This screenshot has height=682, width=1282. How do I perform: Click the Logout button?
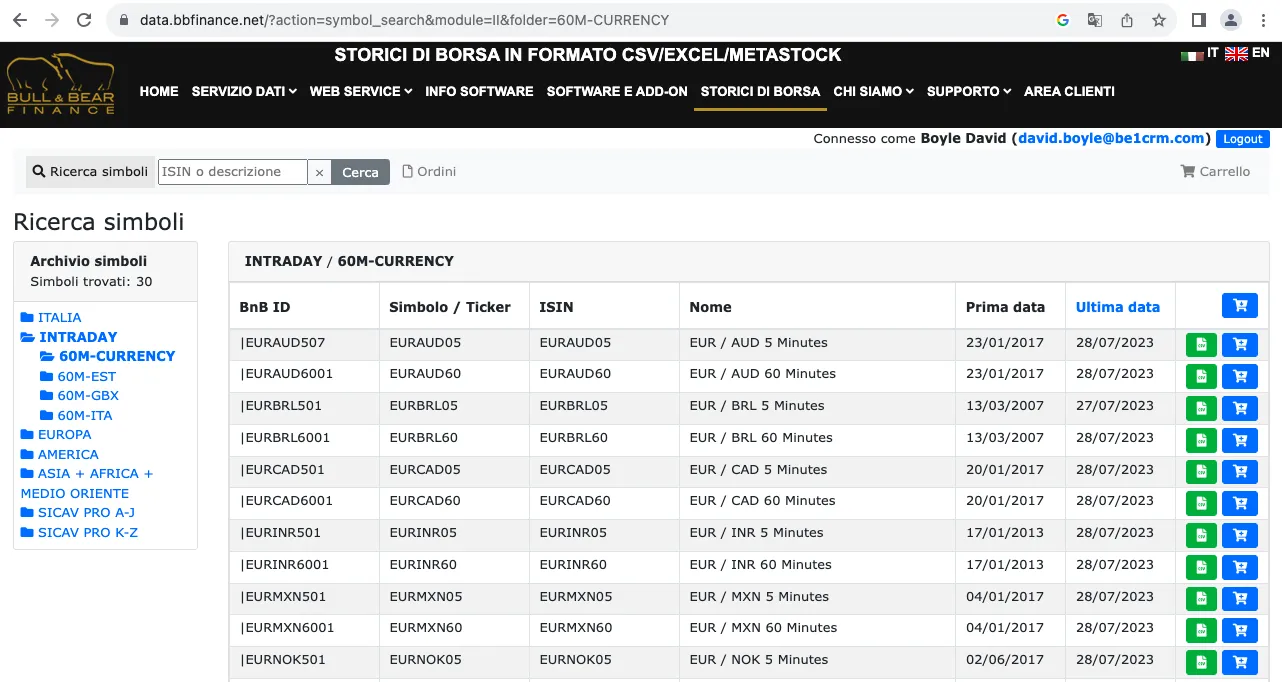1243,139
